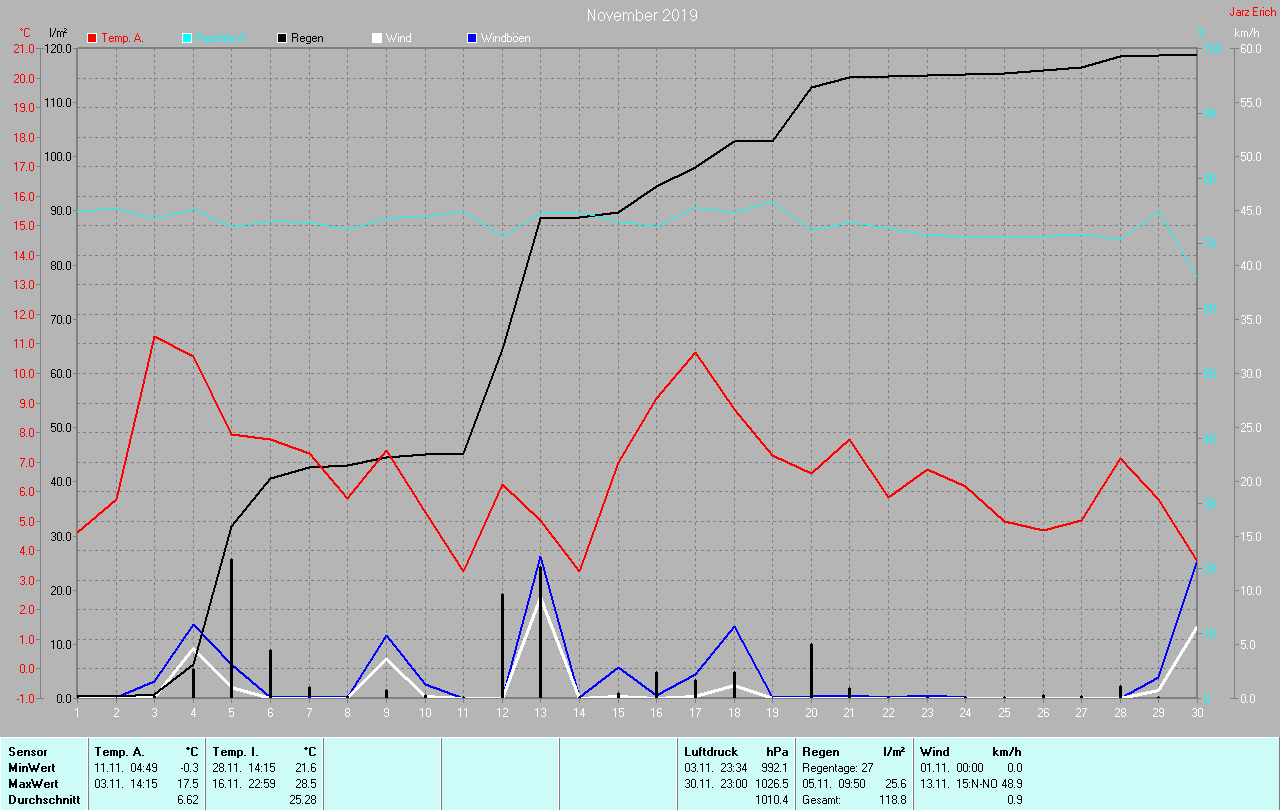
Task: Click the November 2019 chart title
Action: click(x=642, y=15)
